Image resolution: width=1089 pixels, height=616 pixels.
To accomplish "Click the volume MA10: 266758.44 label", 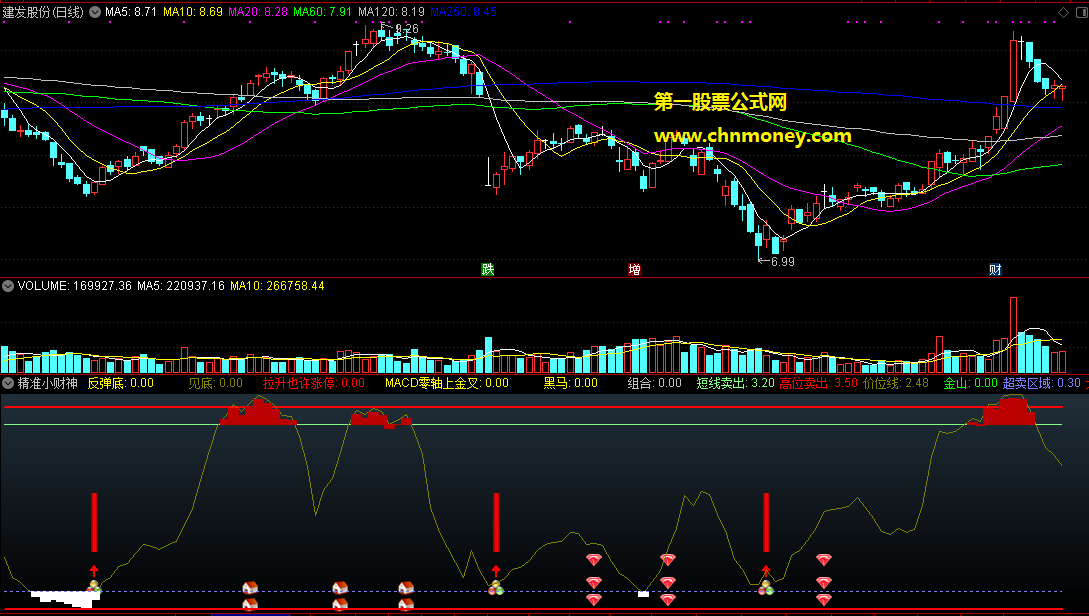I will (277, 285).
